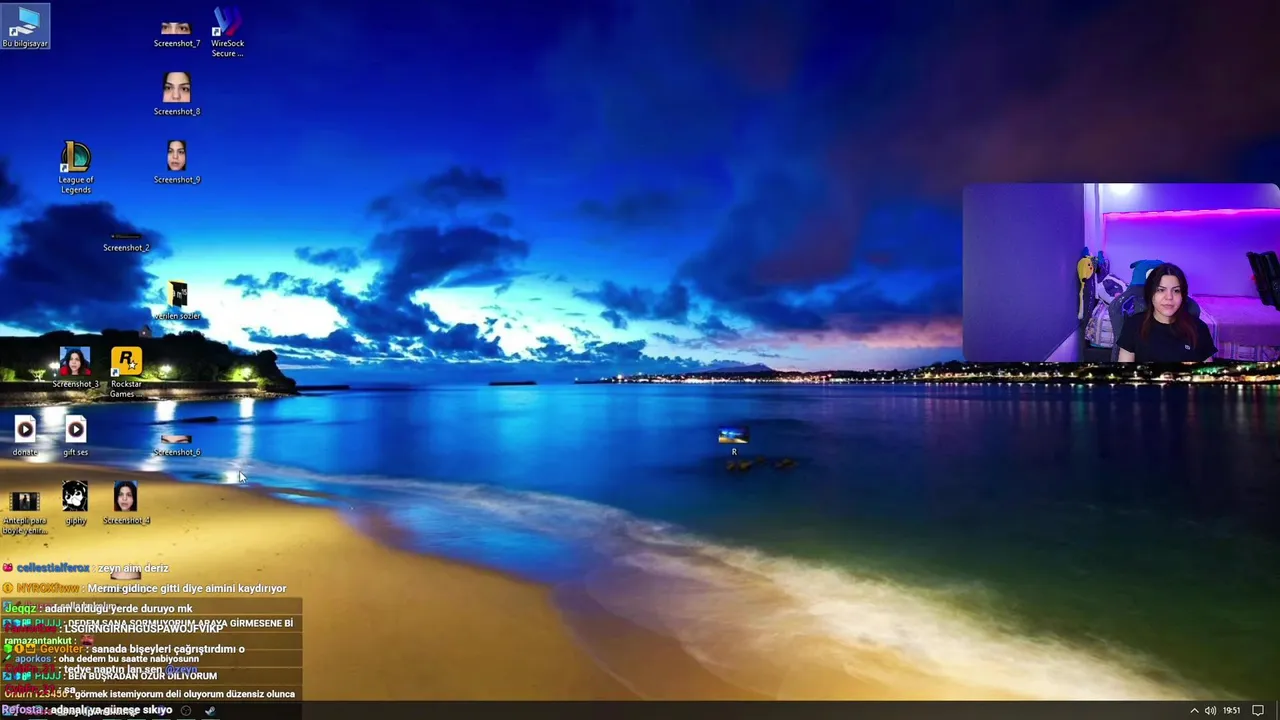Click chat message 'sanada bişeyleri çağrıştırdımı o'
1280x720 pixels.
click(168, 649)
